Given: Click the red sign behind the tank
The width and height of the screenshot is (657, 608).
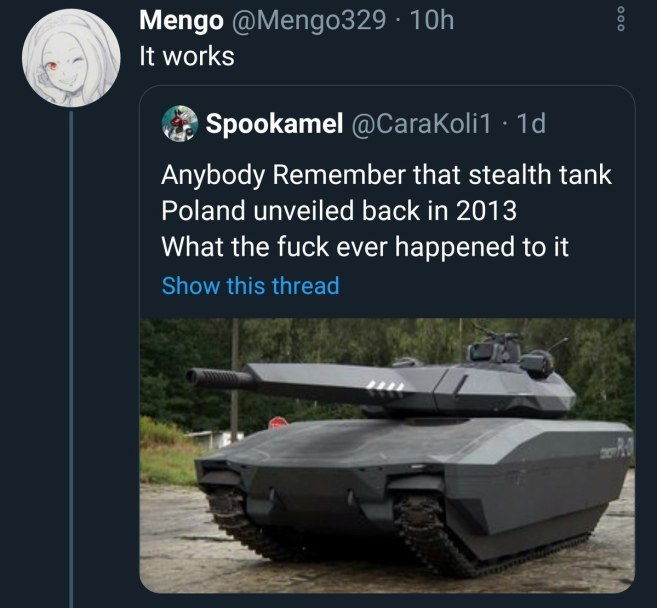Looking at the screenshot, I should pyautogui.click(x=278, y=422).
